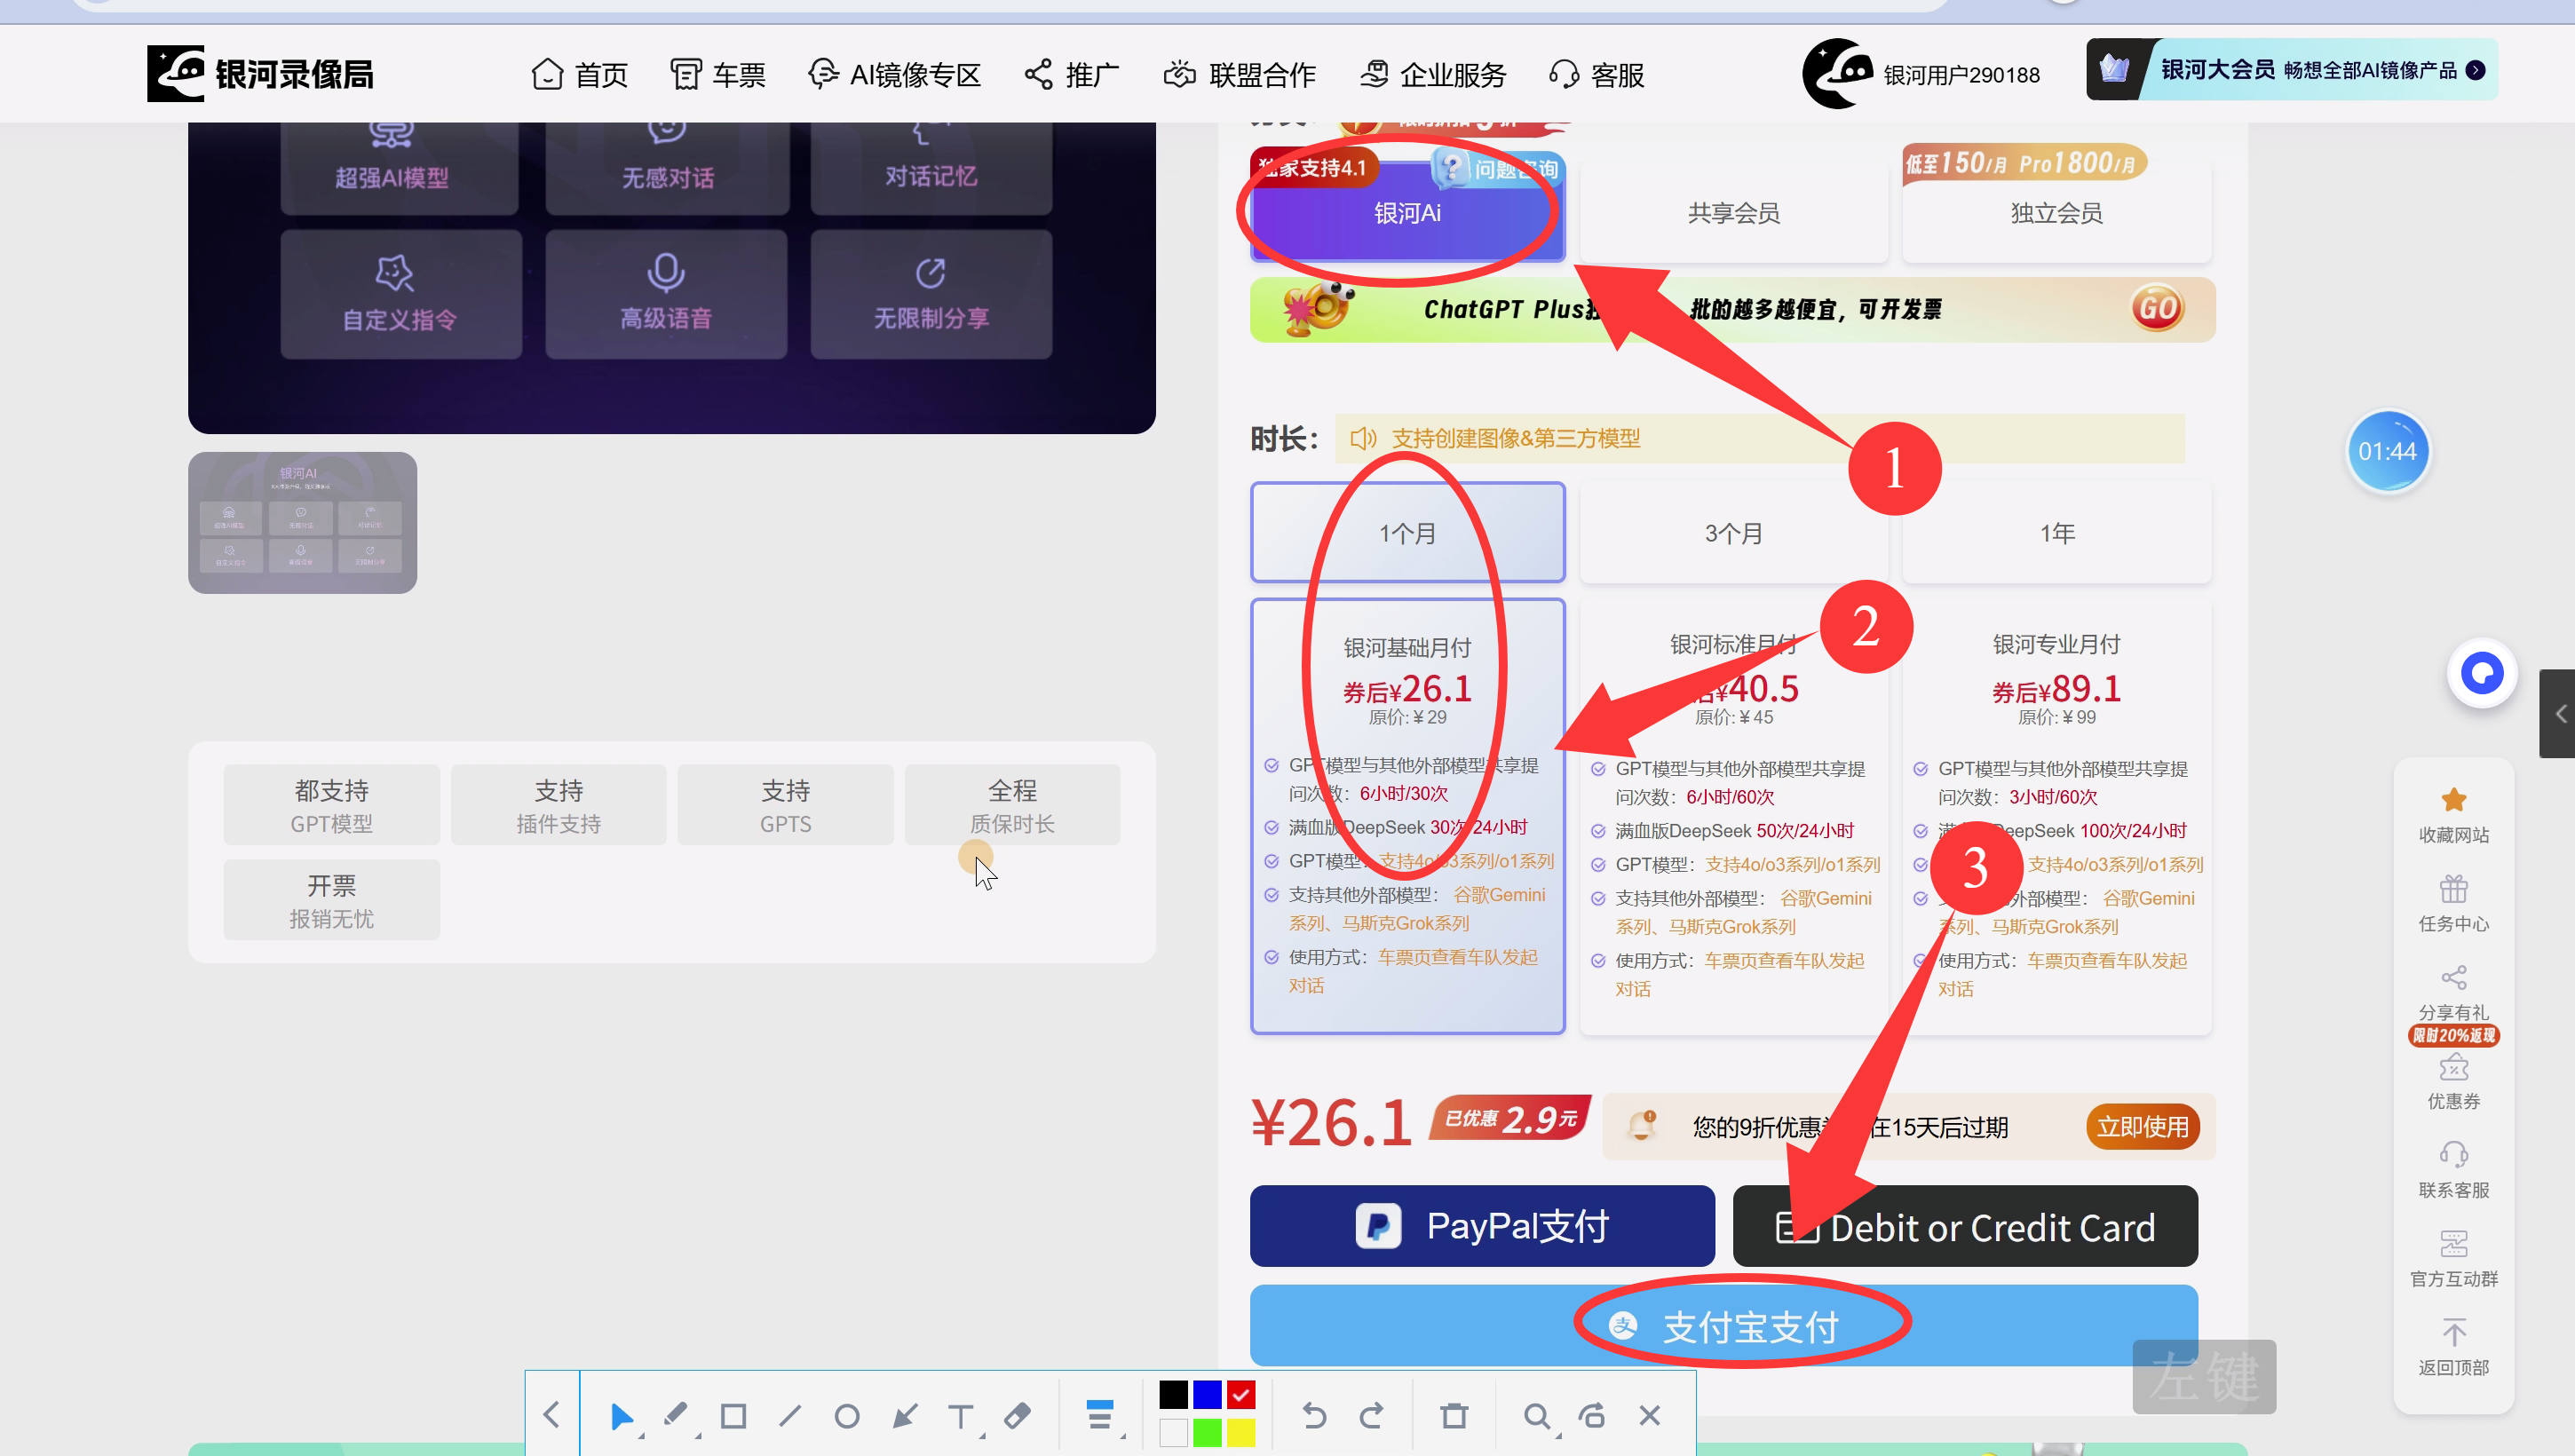Redo the annotation
The image size is (2575, 1456).
point(1372,1416)
